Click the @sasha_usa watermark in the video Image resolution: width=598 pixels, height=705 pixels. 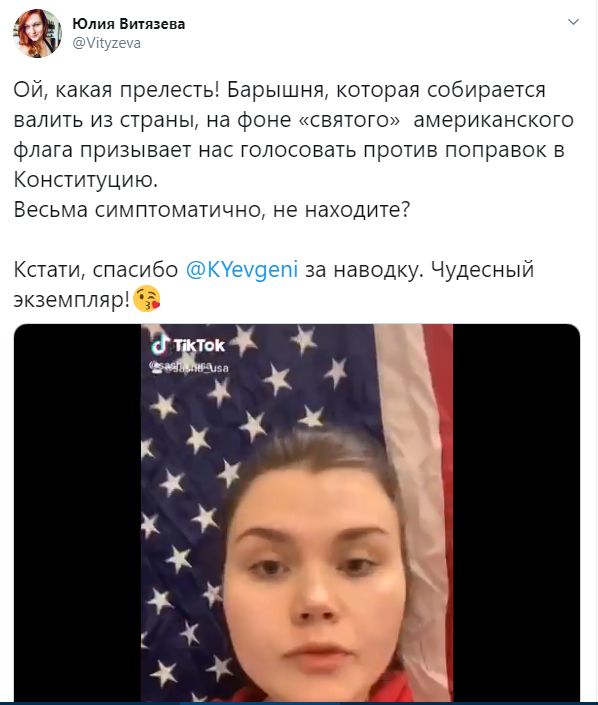pyautogui.click(x=189, y=366)
